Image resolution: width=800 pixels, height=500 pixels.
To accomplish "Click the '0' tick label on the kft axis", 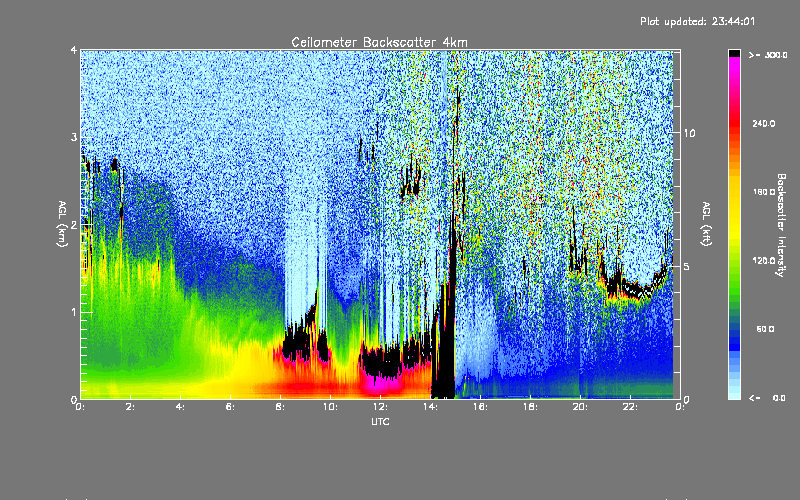I will tap(687, 399).
